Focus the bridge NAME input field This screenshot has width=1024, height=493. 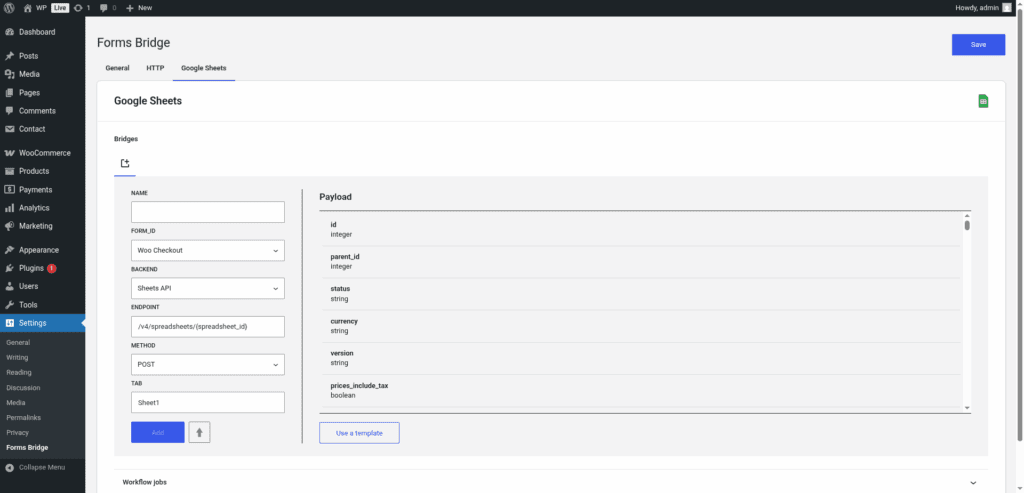point(208,212)
